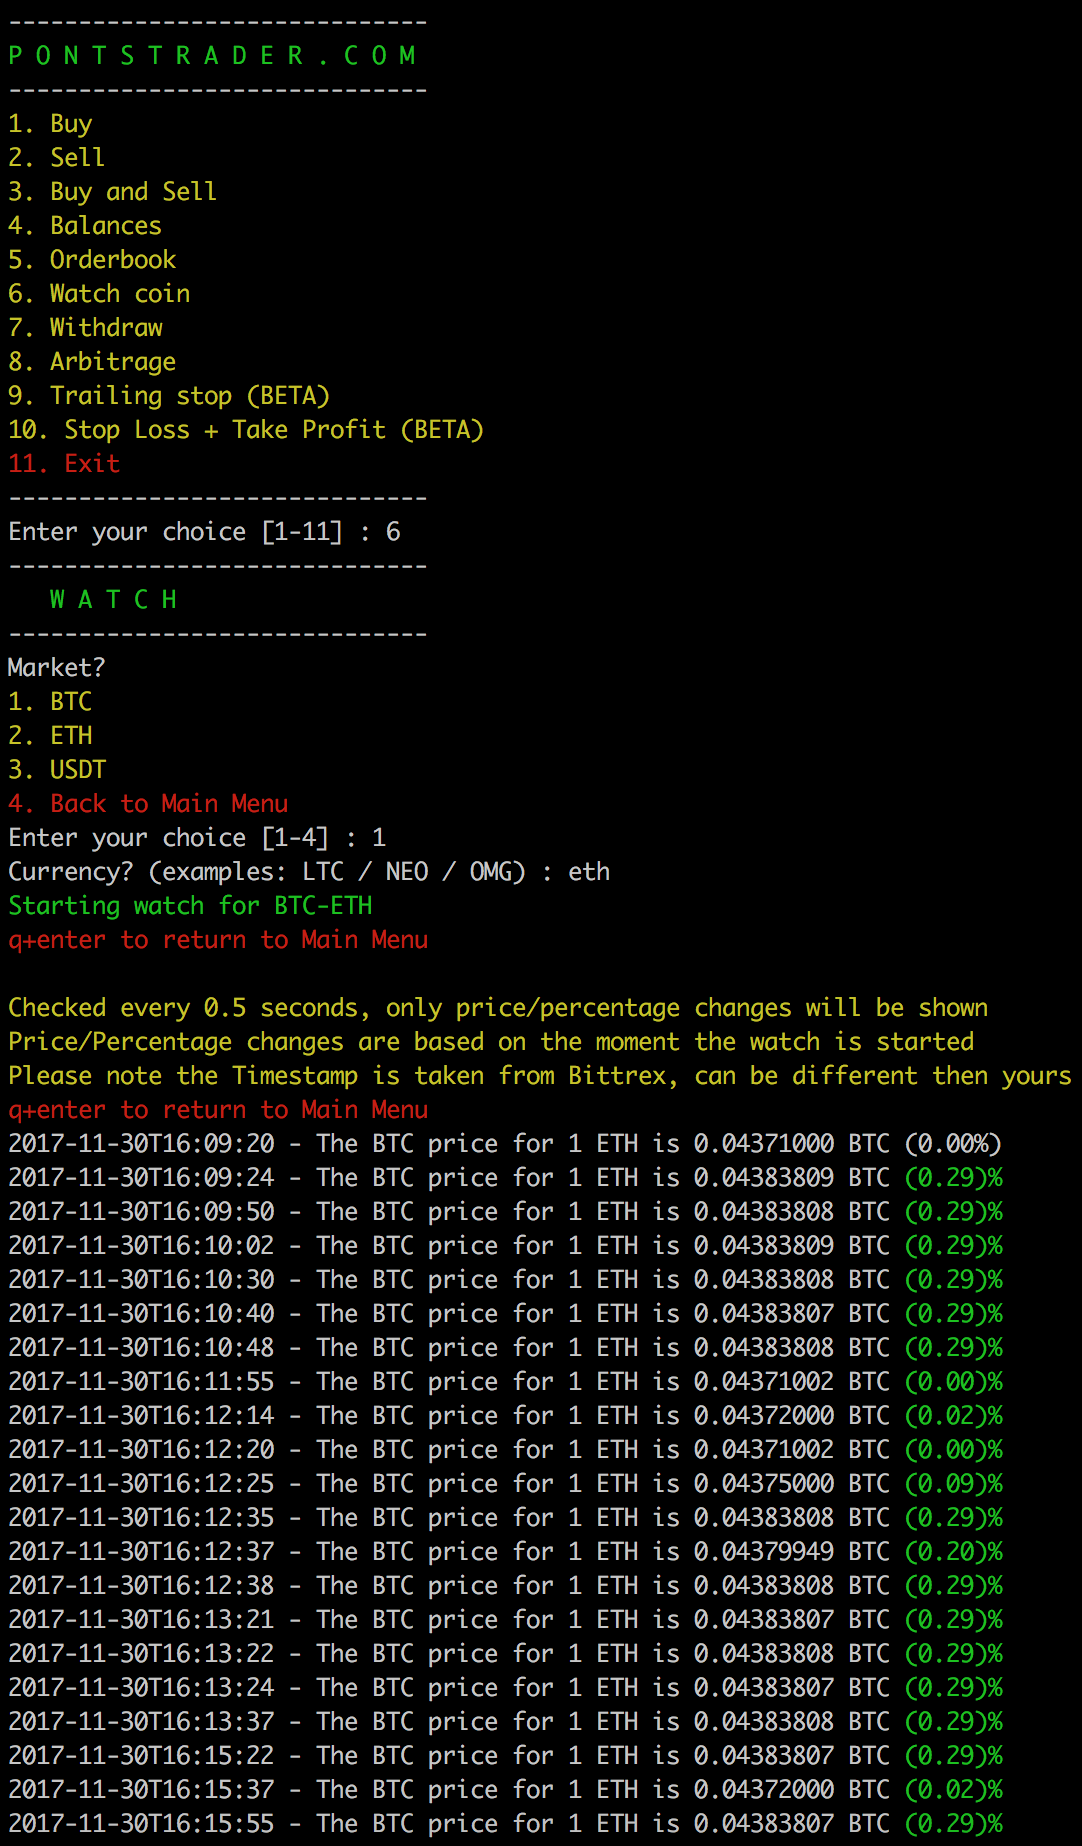Select the '1. Buy' menu line
The image size is (1082, 1846).
click(50, 124)
